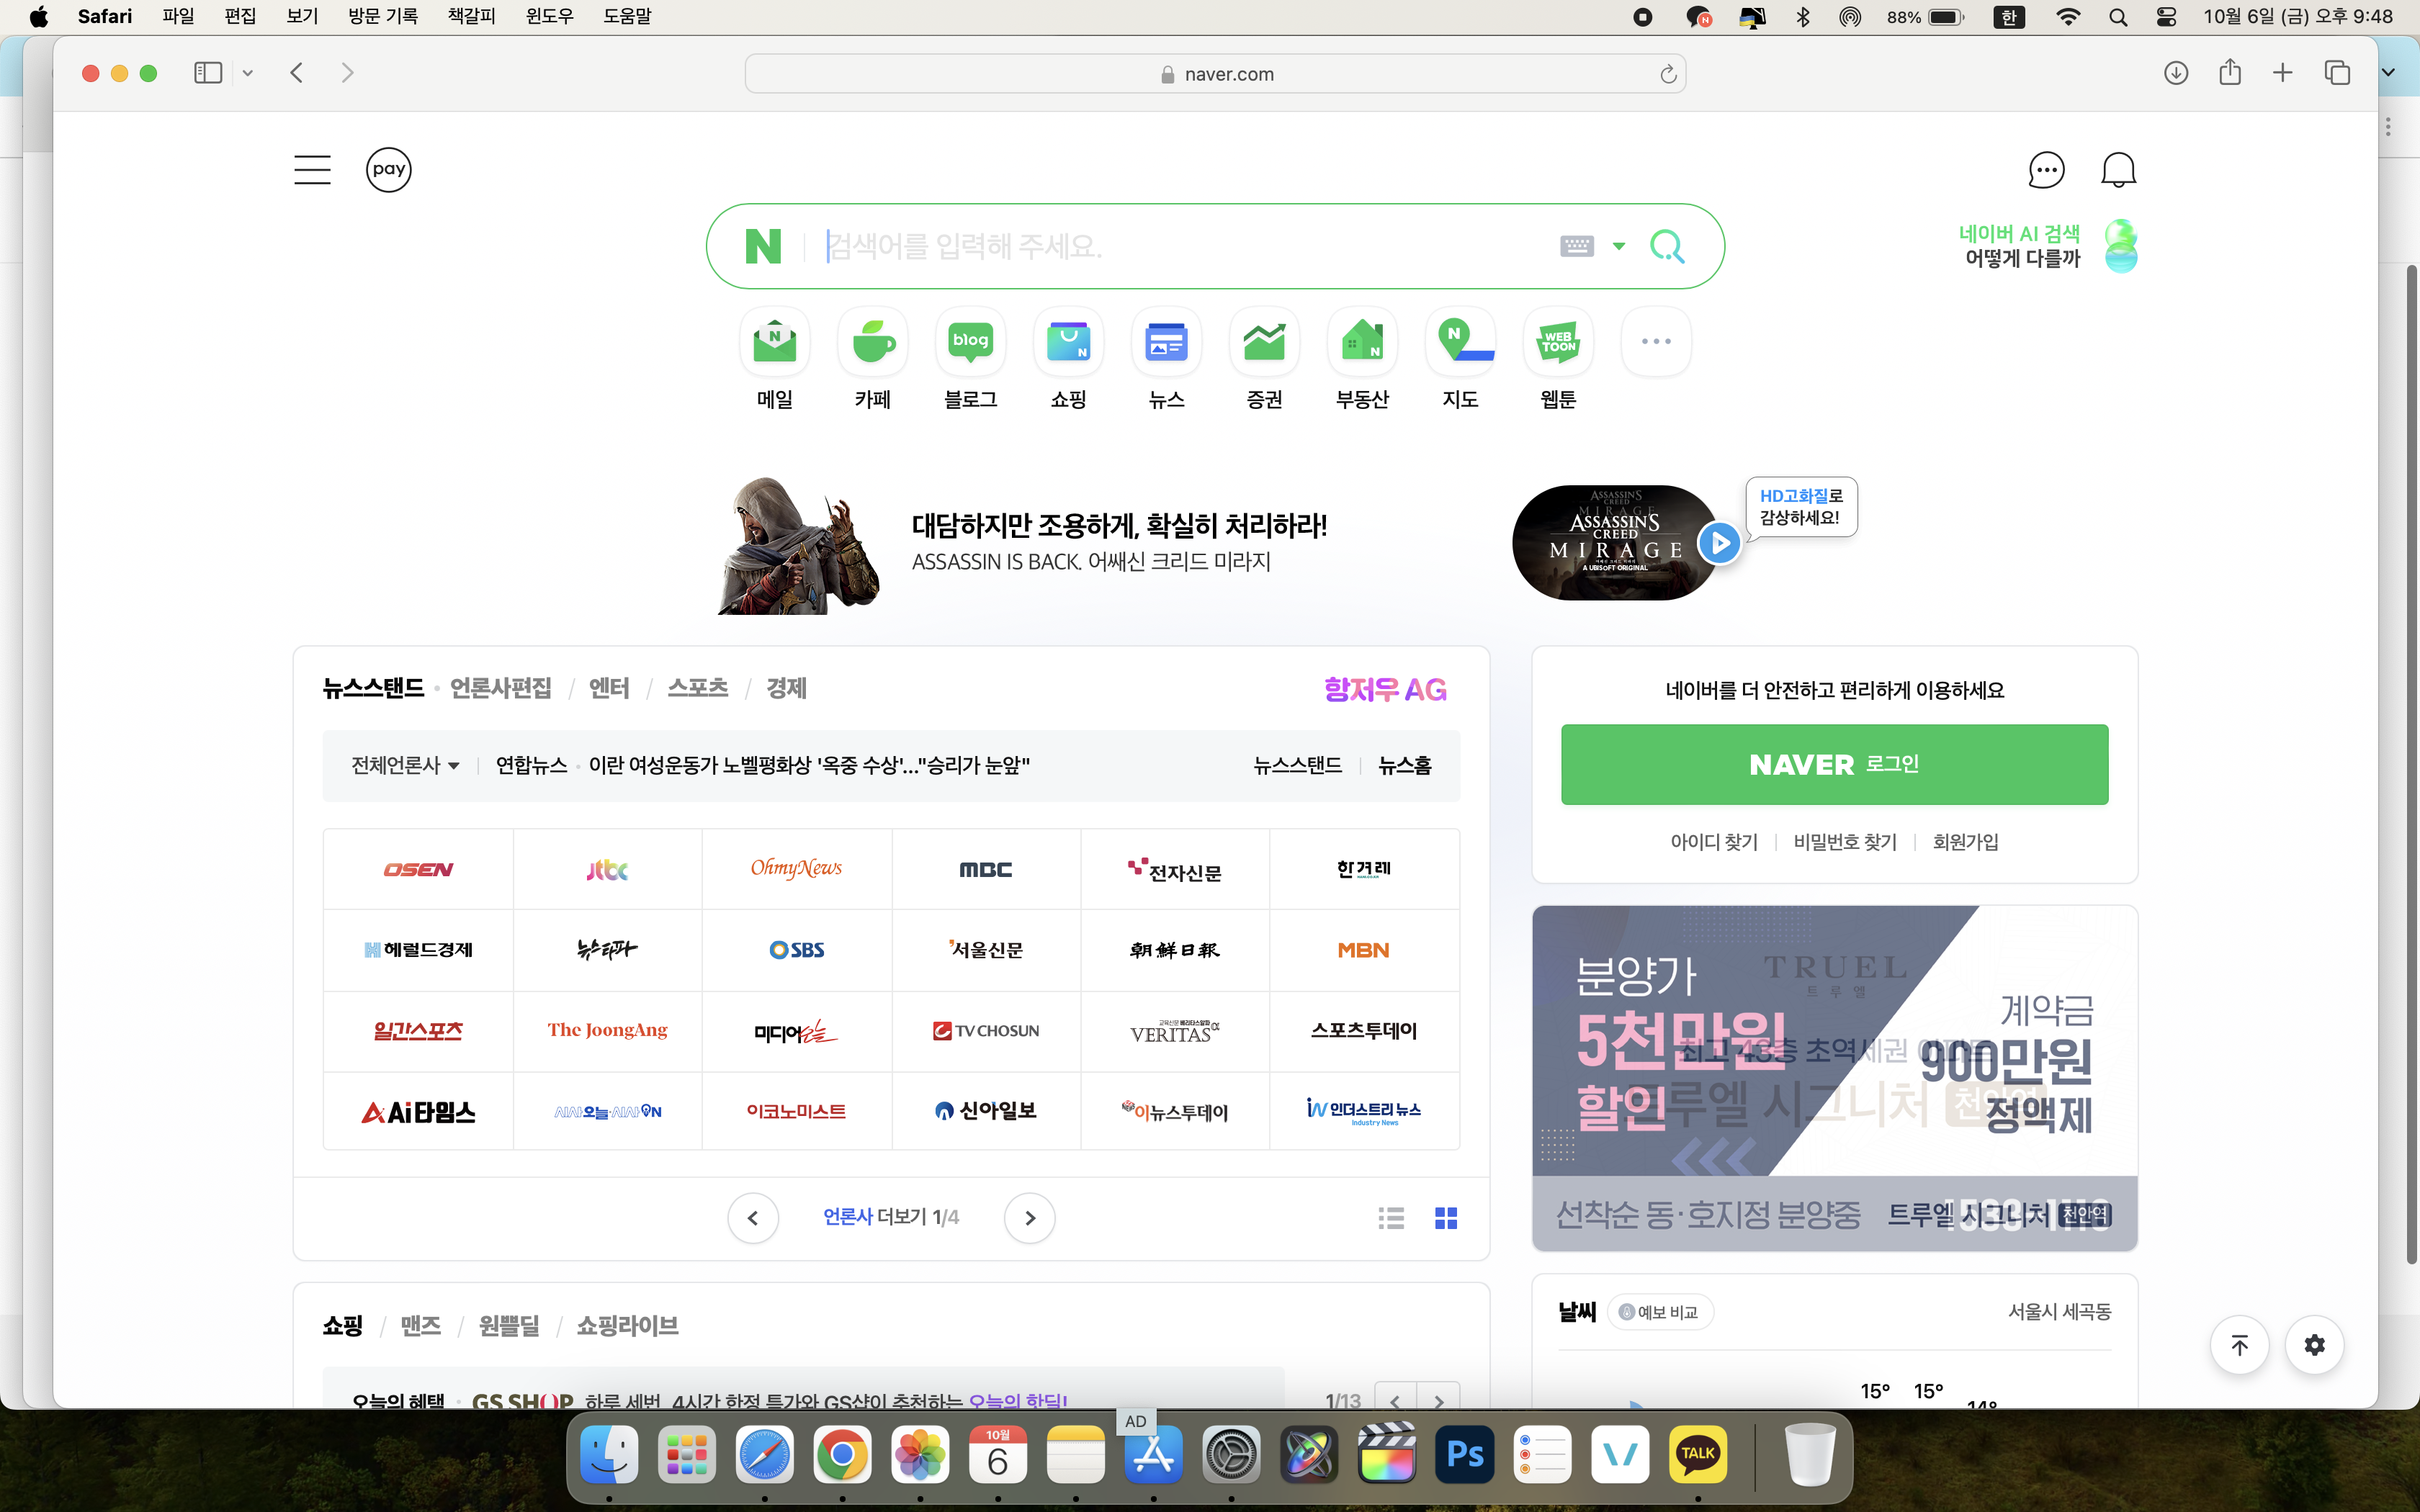Play the Assassin's Creed Mirage video

click(x=1719, y=543)
